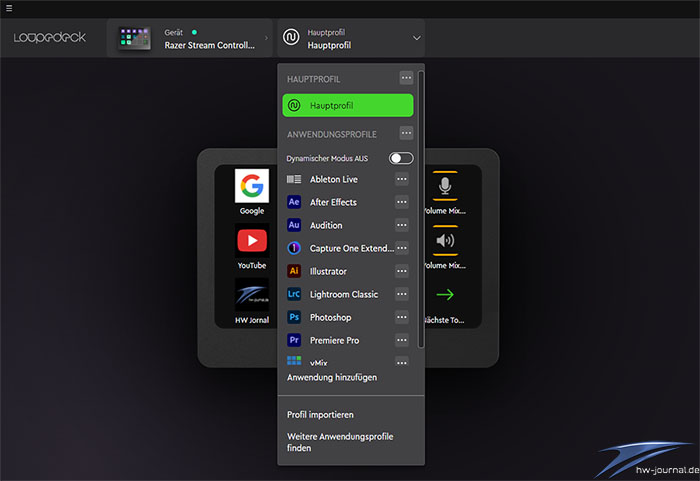
Task: Collapse the Hauptprofil profile dropdown chevron
Action: tap(417, 38)
